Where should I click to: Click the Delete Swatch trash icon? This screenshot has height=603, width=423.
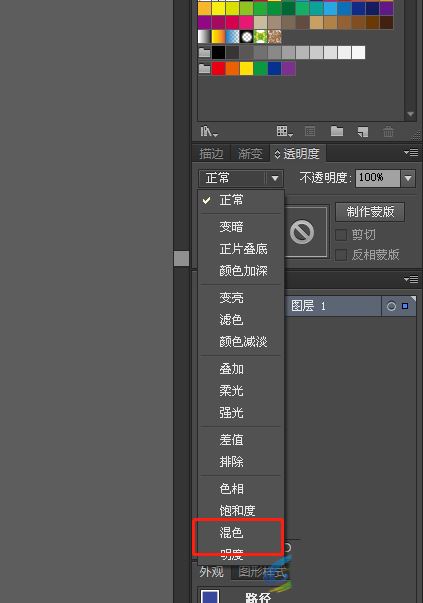point(388,132)
